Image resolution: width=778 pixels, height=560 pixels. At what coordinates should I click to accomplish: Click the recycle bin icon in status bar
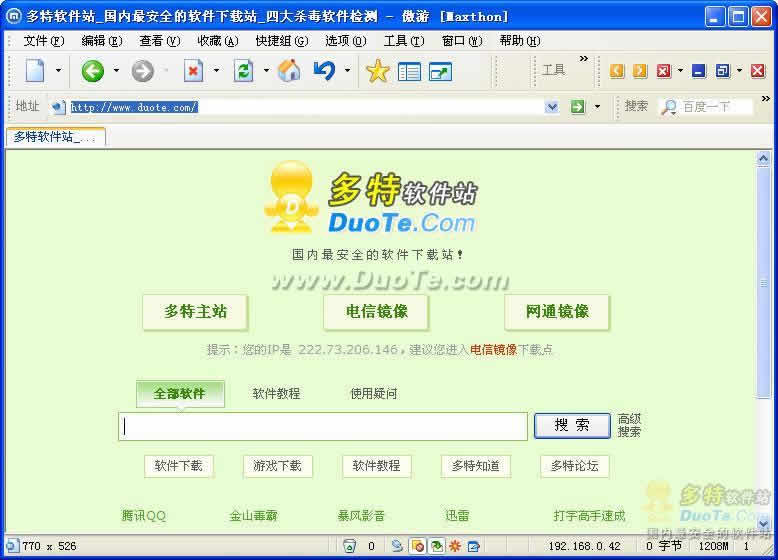tap(349, 546)
